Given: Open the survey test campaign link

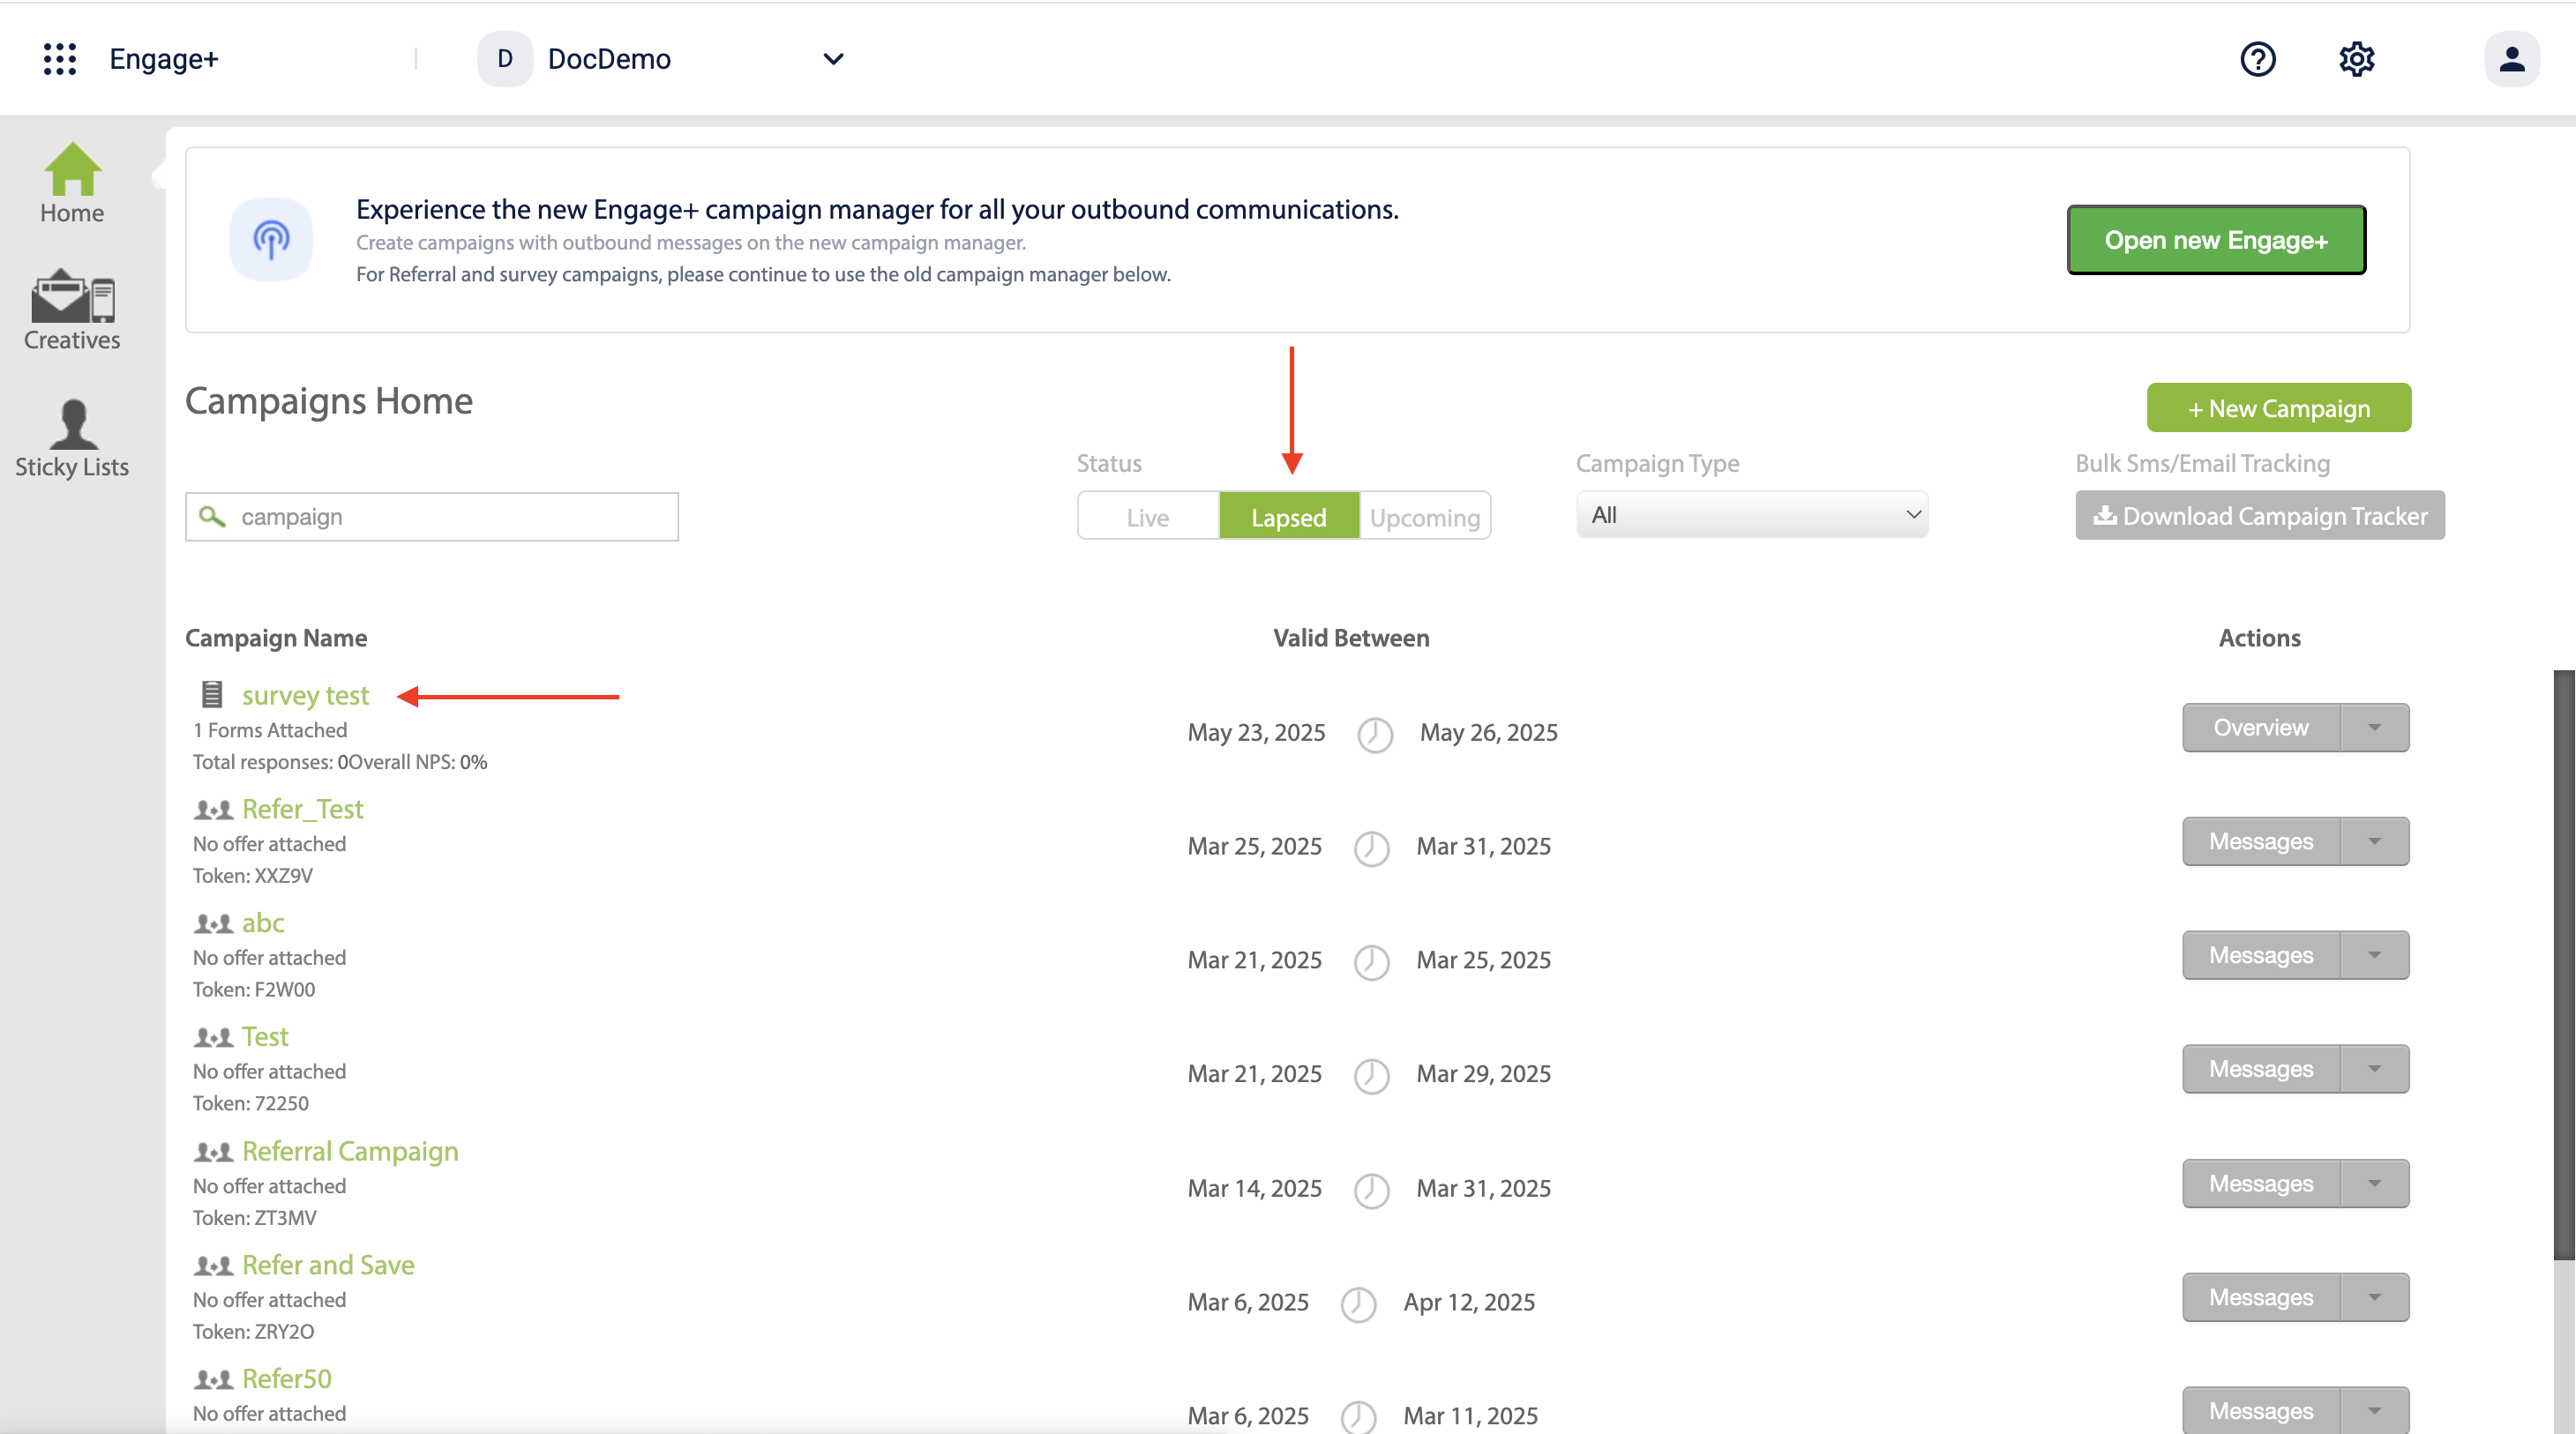Looking at the screenshot, I should coord(305,695).
